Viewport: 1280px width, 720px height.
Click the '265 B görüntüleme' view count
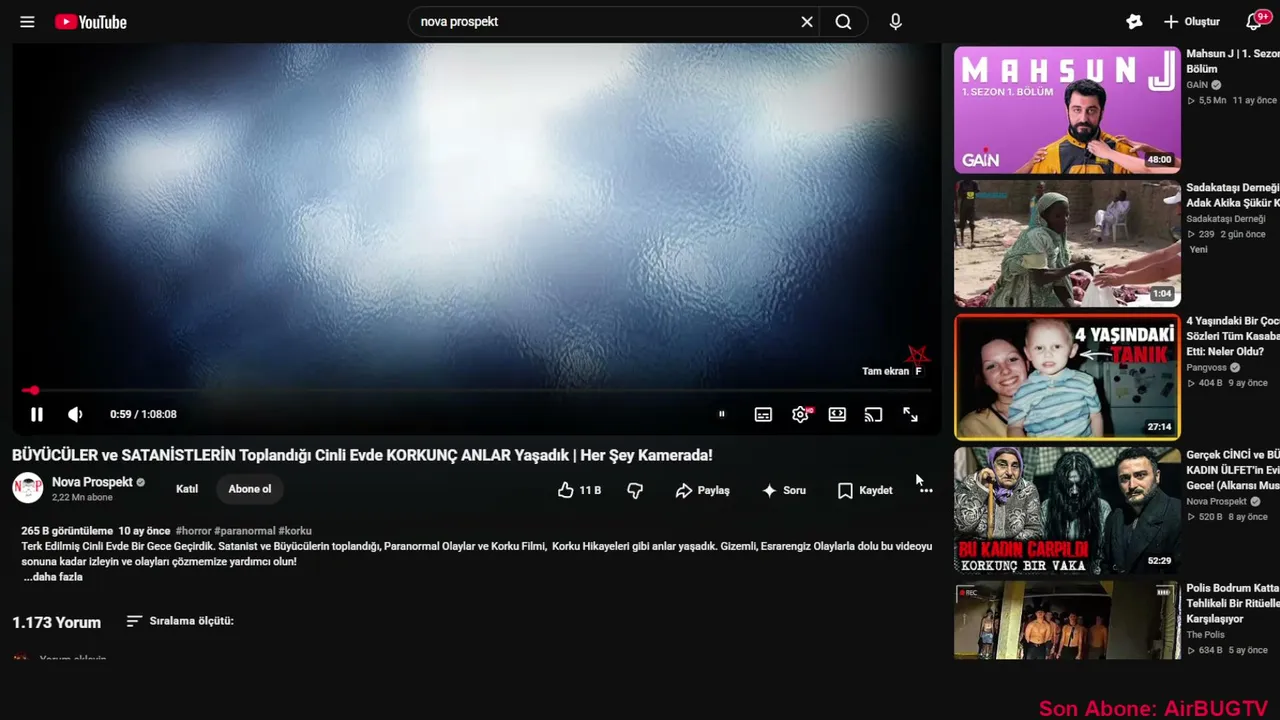(x=67, y=531)
